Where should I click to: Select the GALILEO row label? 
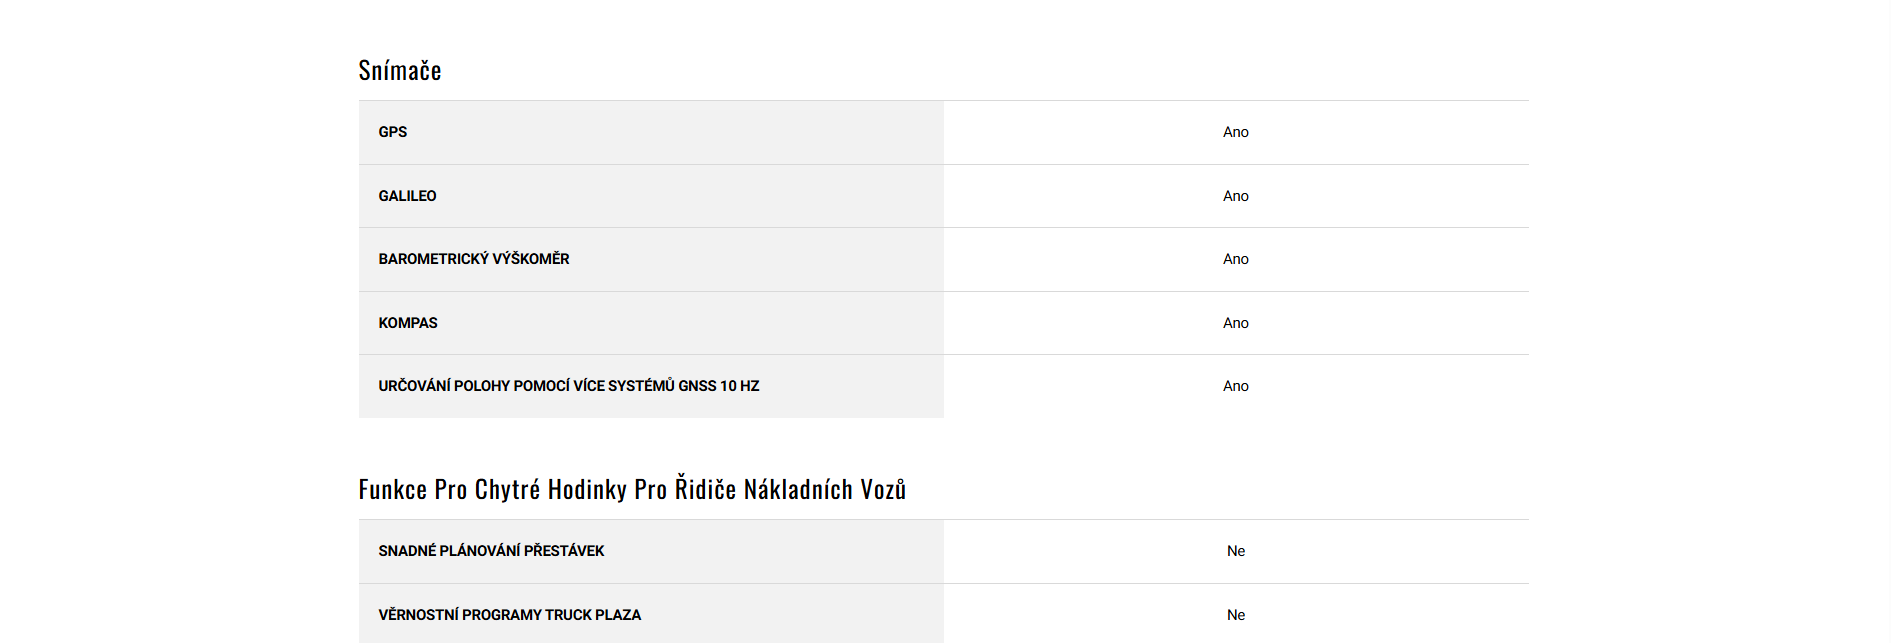[407, 196]
